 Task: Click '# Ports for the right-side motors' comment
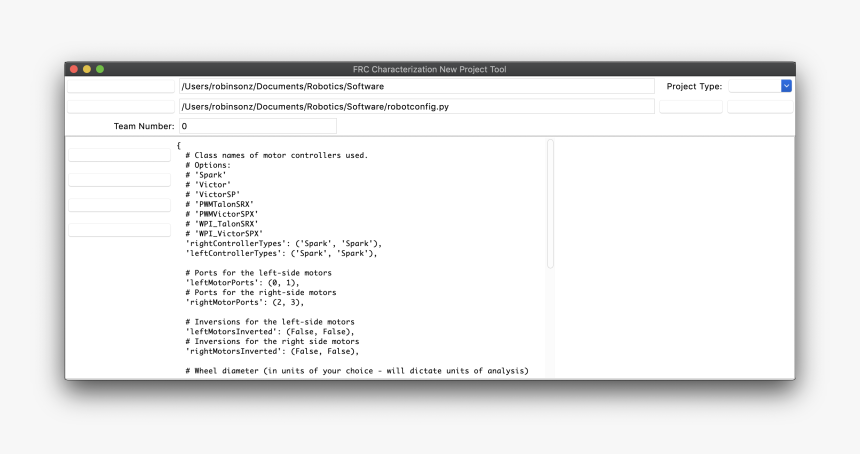click(261, 293)
